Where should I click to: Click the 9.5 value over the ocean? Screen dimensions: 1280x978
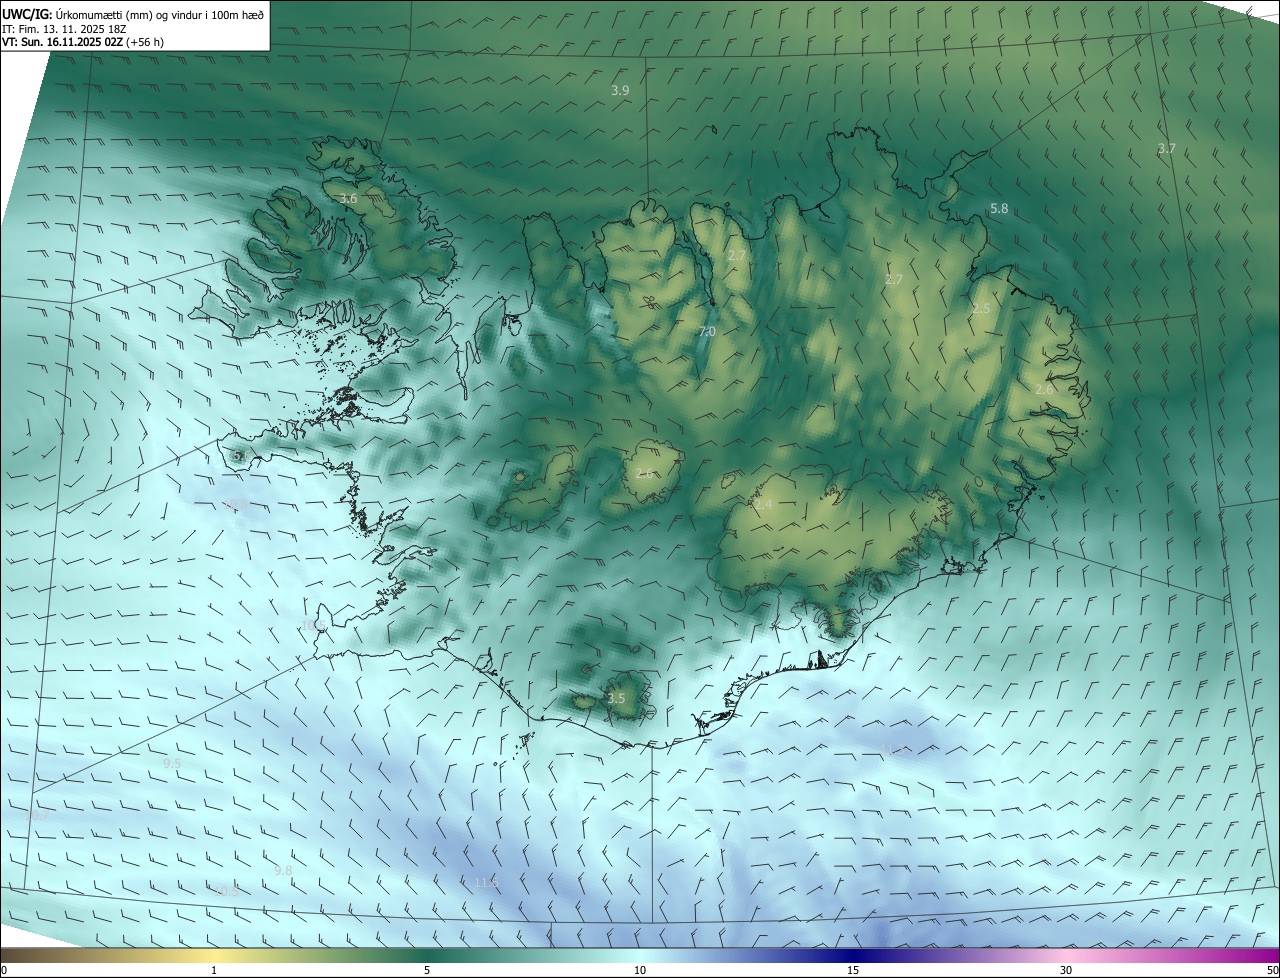pos(172,762)
